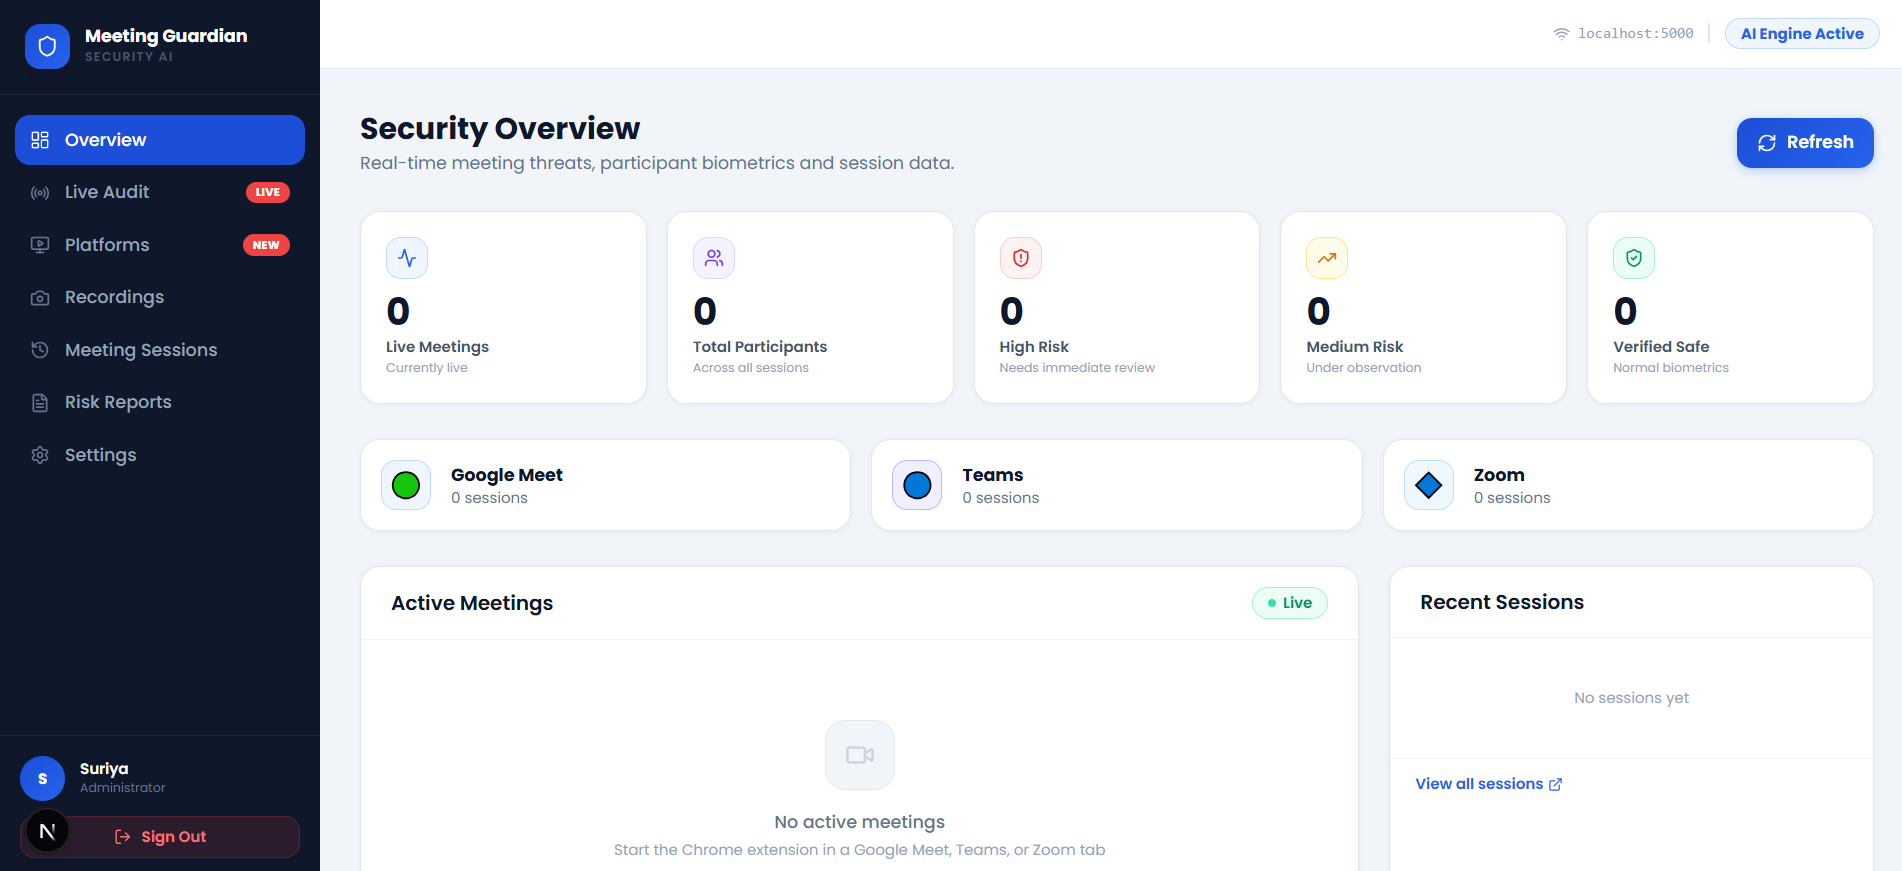Click the green Live status pill
1902x871 pixels.
[1290, 603]
